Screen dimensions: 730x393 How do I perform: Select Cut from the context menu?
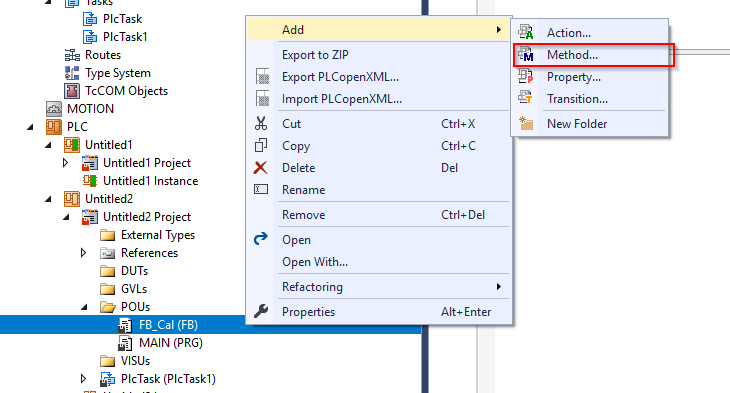click(x=379, y=124)
